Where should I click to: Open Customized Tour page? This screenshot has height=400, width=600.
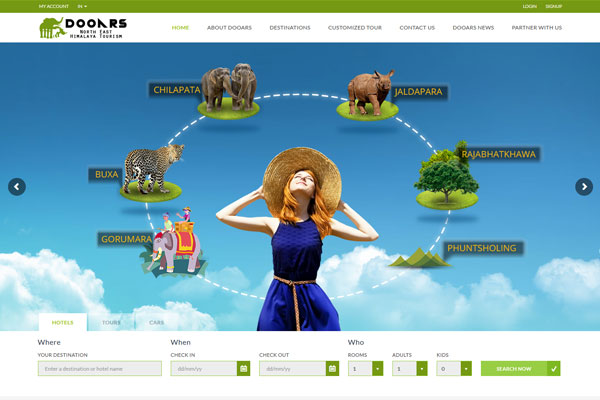[355, 28]
